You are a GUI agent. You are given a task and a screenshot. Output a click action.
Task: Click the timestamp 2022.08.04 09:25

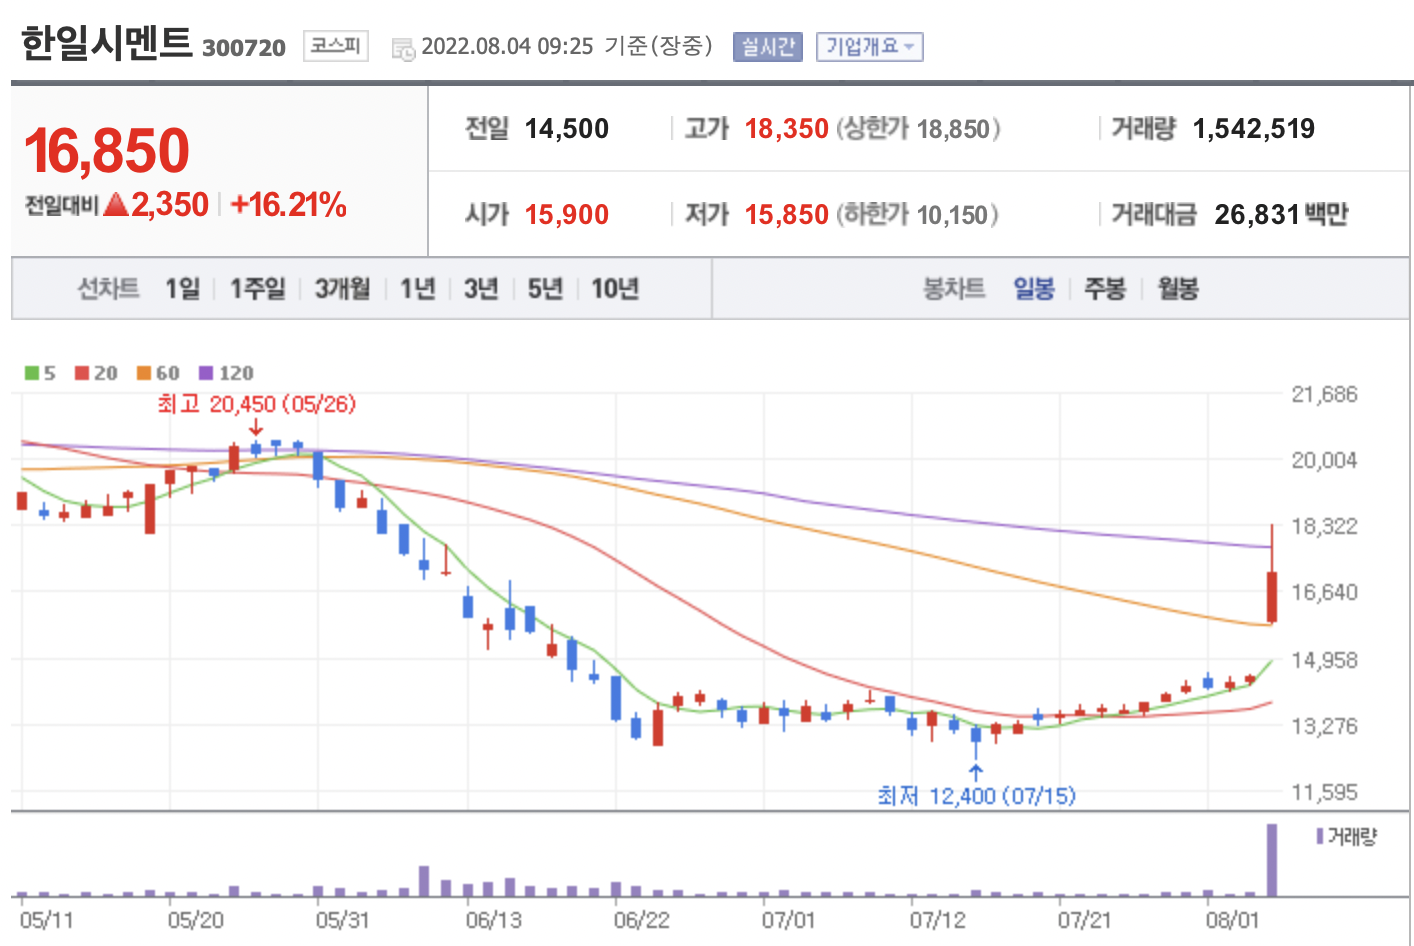(x=507, y=47)
